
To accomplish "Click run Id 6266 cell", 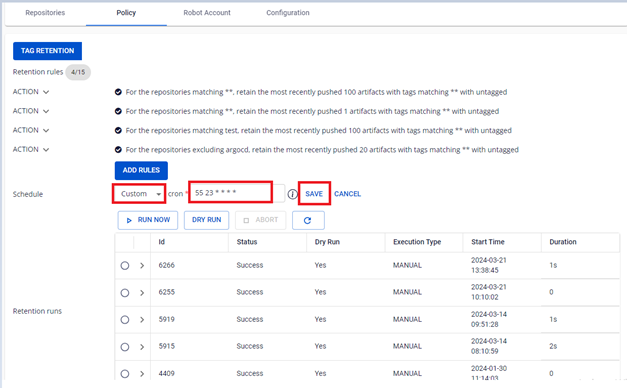I will 166,265.
